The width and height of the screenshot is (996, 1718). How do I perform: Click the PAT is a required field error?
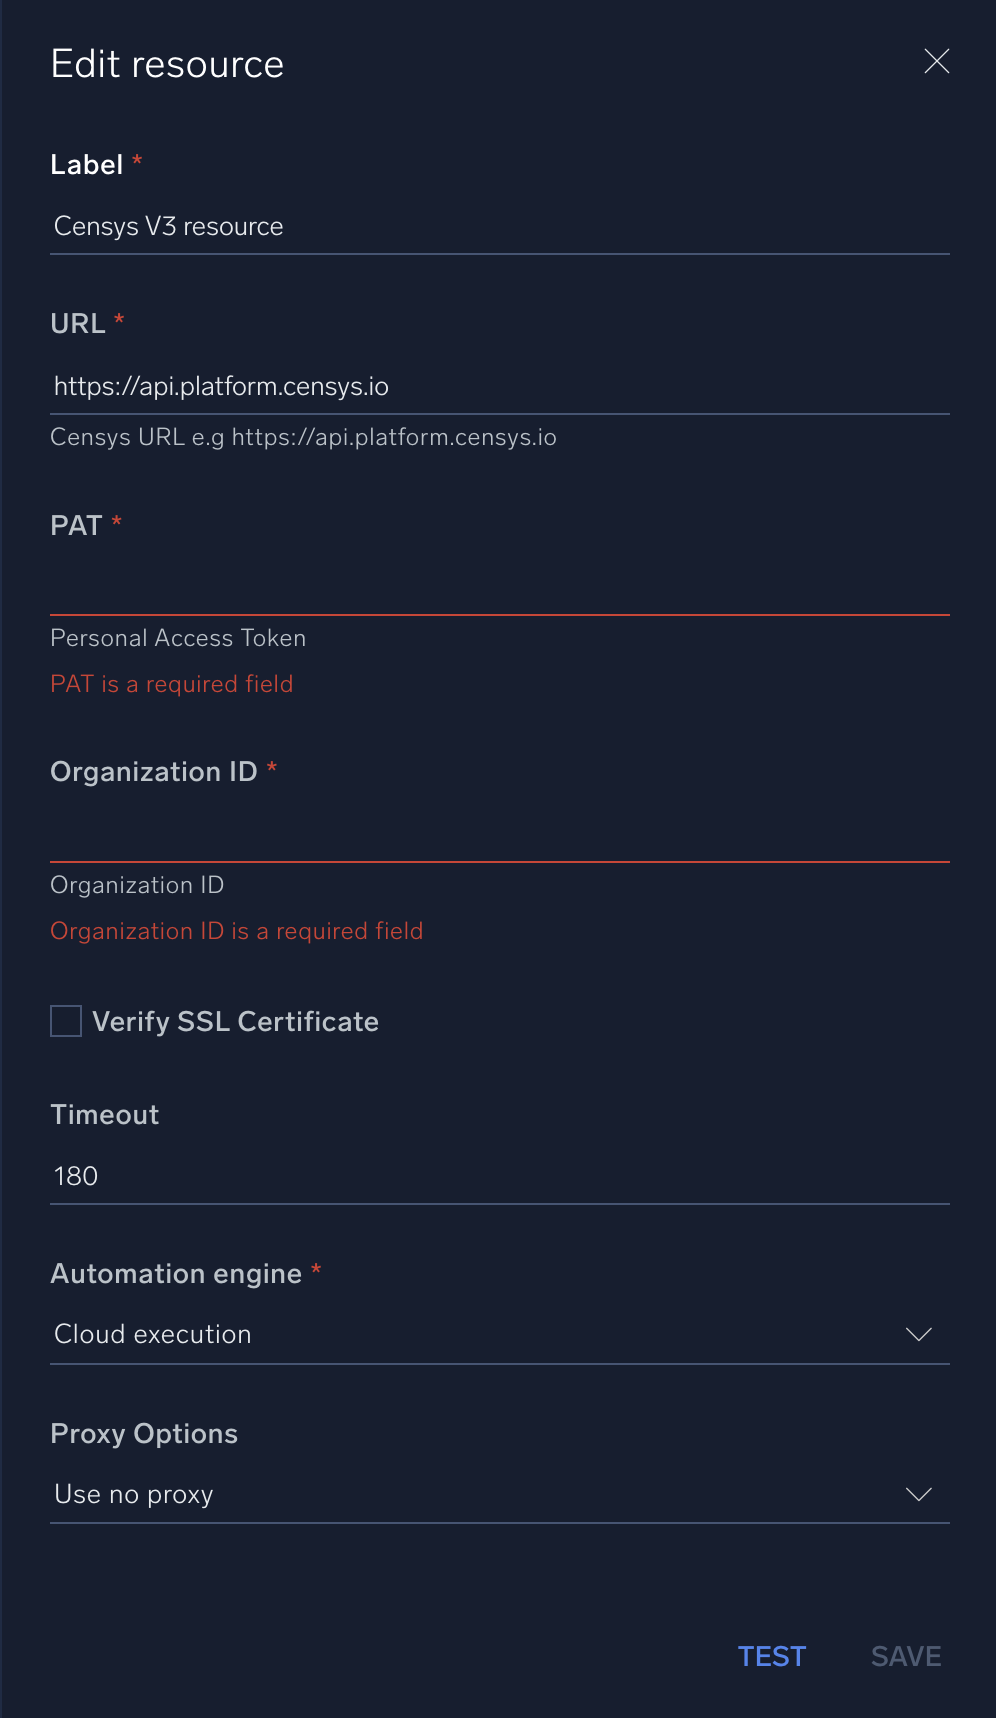tap(172, 685)
